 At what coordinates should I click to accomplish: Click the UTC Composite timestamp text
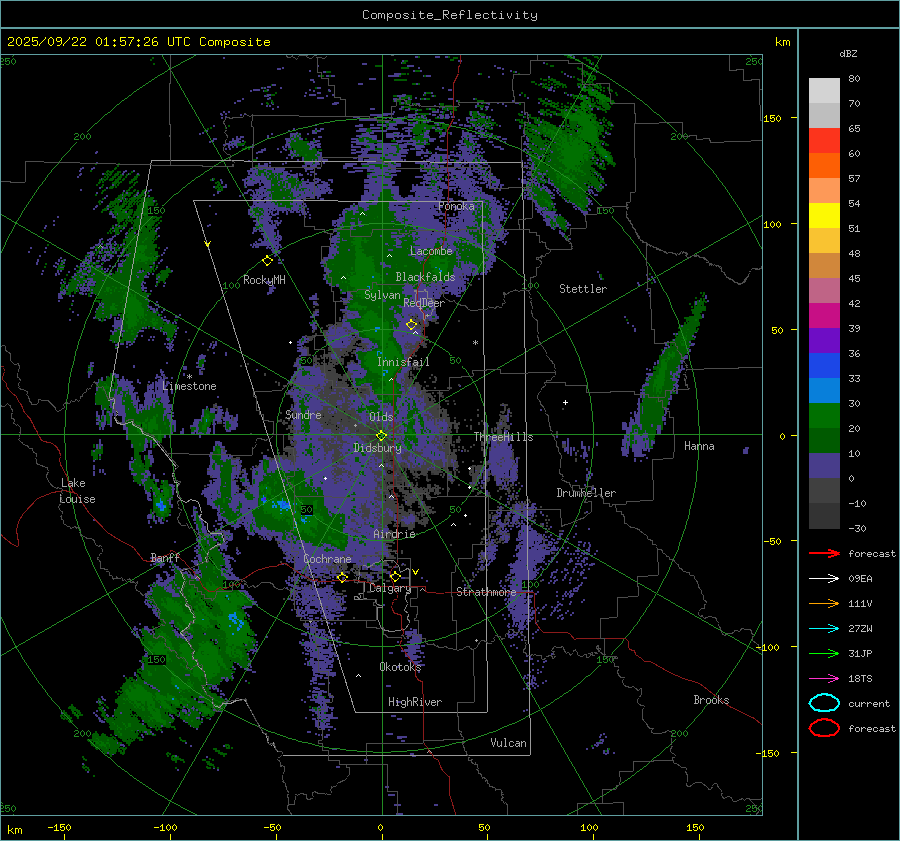pyautogui.click(x=138, y=42)
